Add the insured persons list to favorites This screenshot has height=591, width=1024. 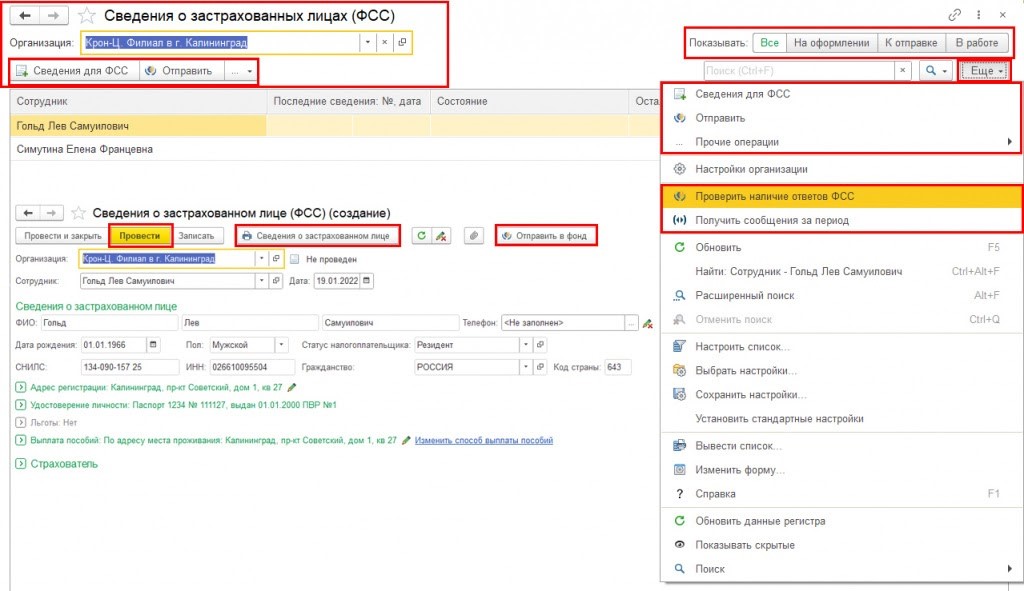point(86,16)
